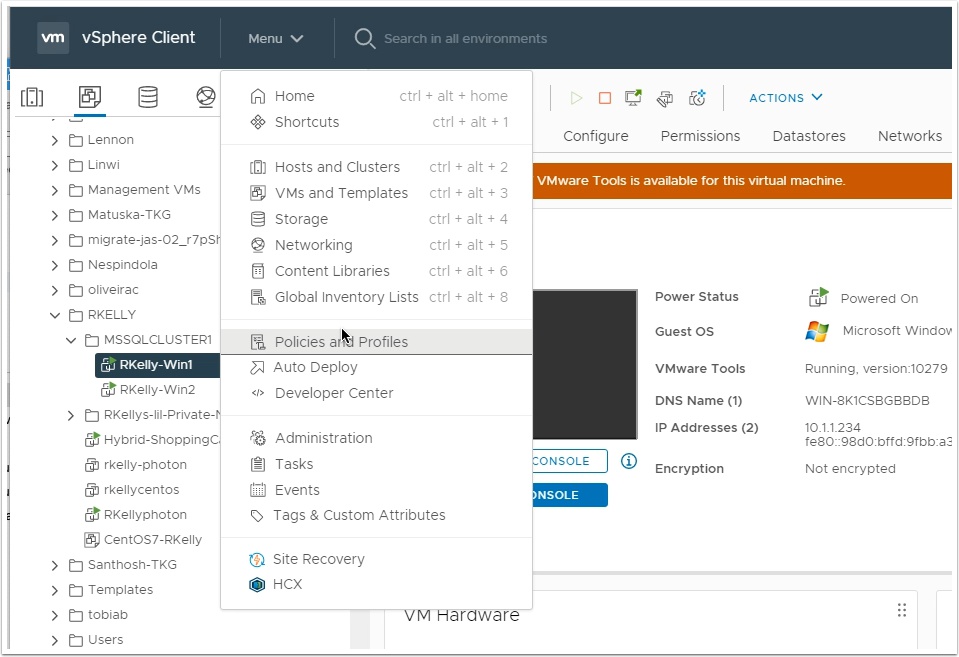Click the Microsoft Windows guest OS logo
Image resolution: width=959 pixels, height=657 pixels.
[817, 331]
